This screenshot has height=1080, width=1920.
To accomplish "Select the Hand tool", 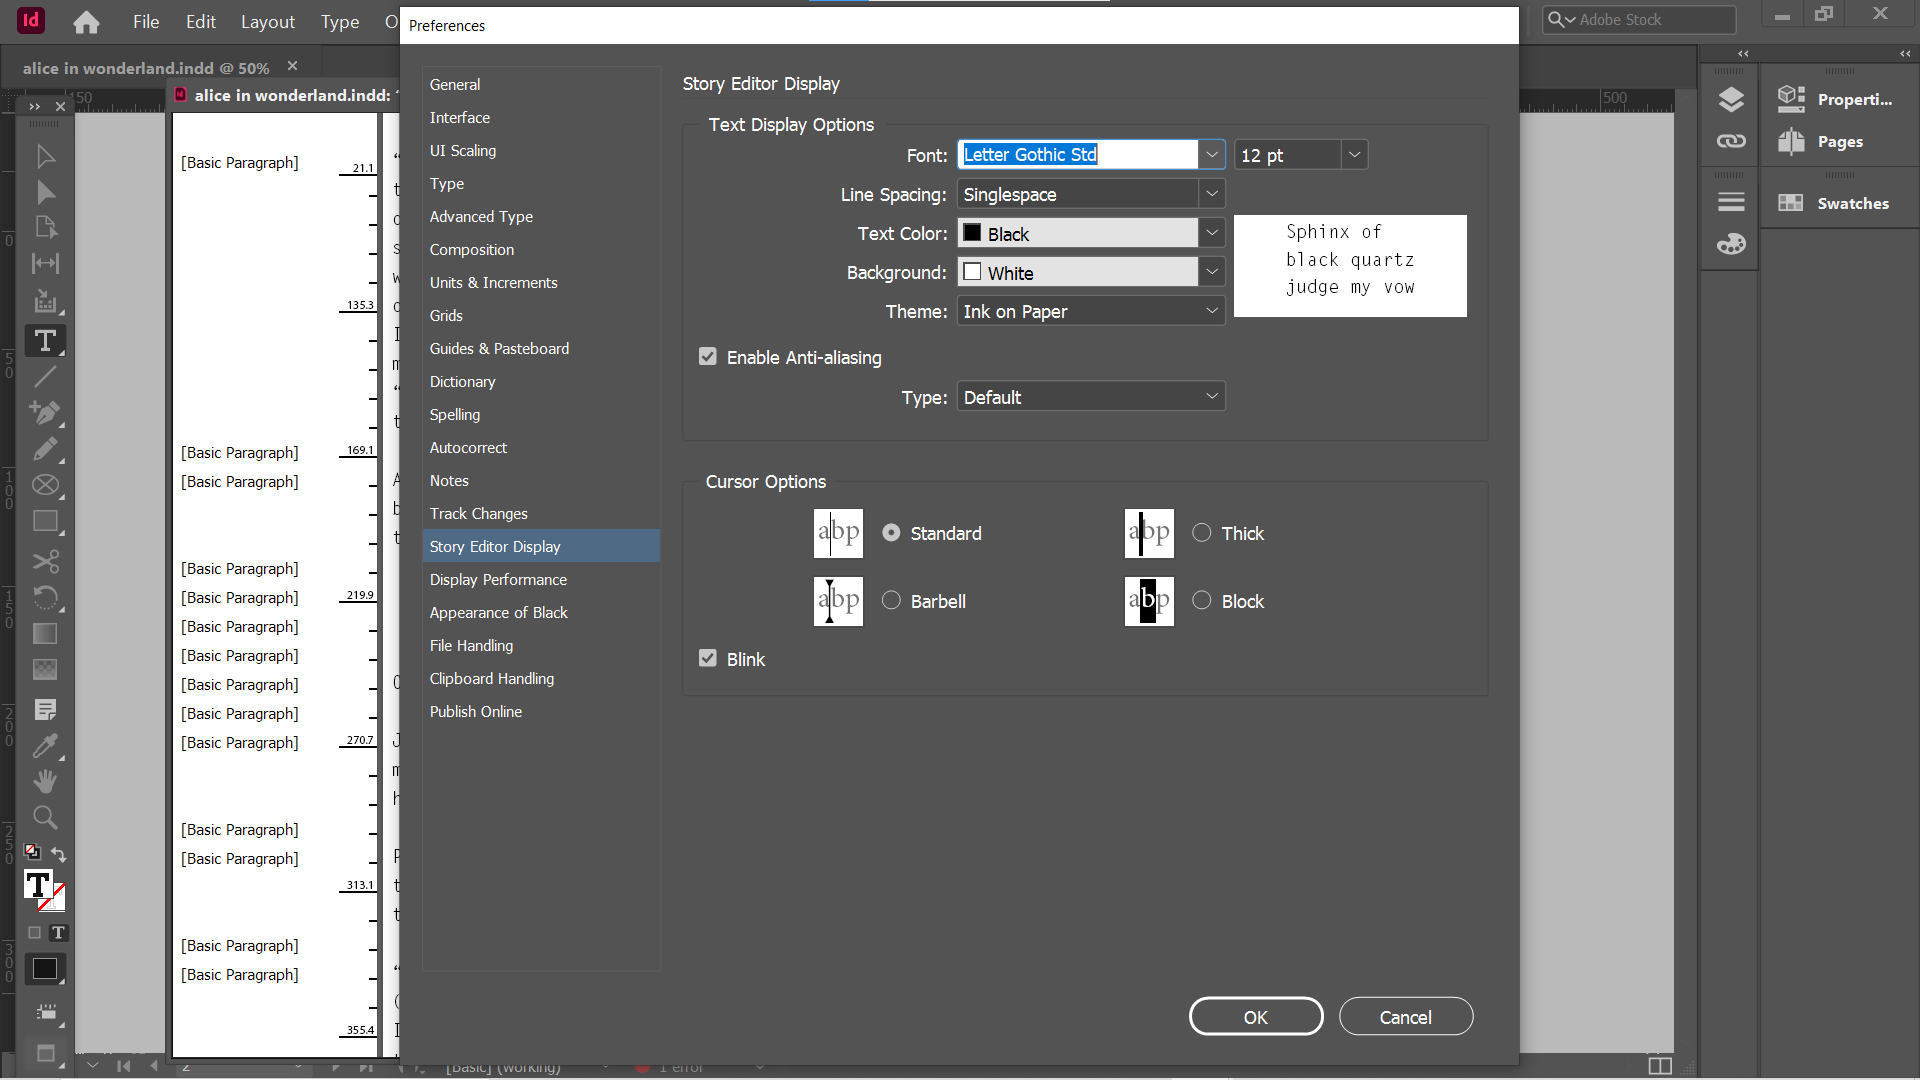I will 45,781.
